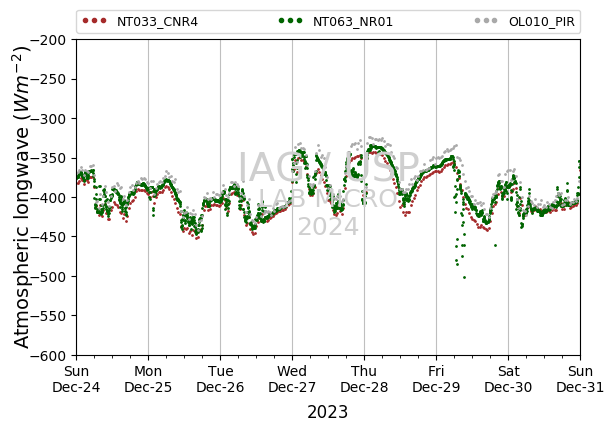The height and width of the screenshot is (432, 614).
Task: Click the green NT063_NR01 legend marker dots
Action: point(290,21)
